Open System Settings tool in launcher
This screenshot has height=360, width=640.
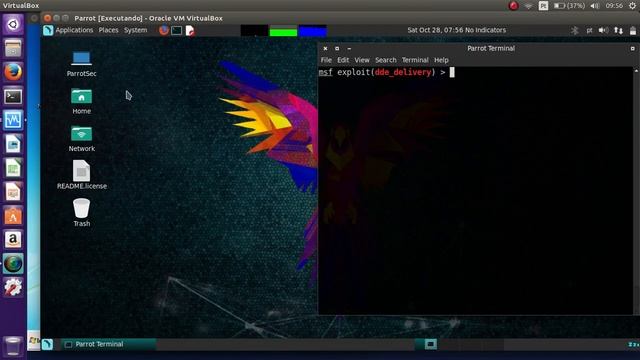13,287
